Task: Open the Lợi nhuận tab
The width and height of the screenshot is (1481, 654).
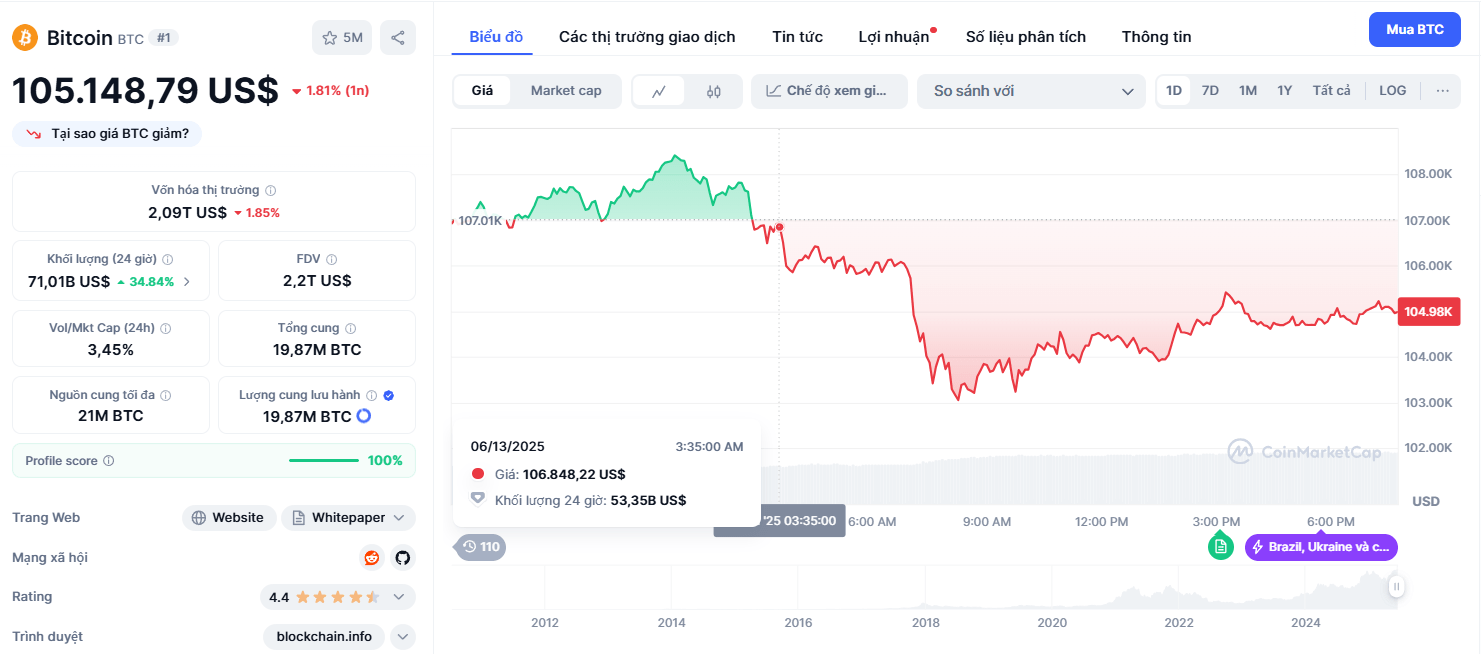Action: click(894, 37)
